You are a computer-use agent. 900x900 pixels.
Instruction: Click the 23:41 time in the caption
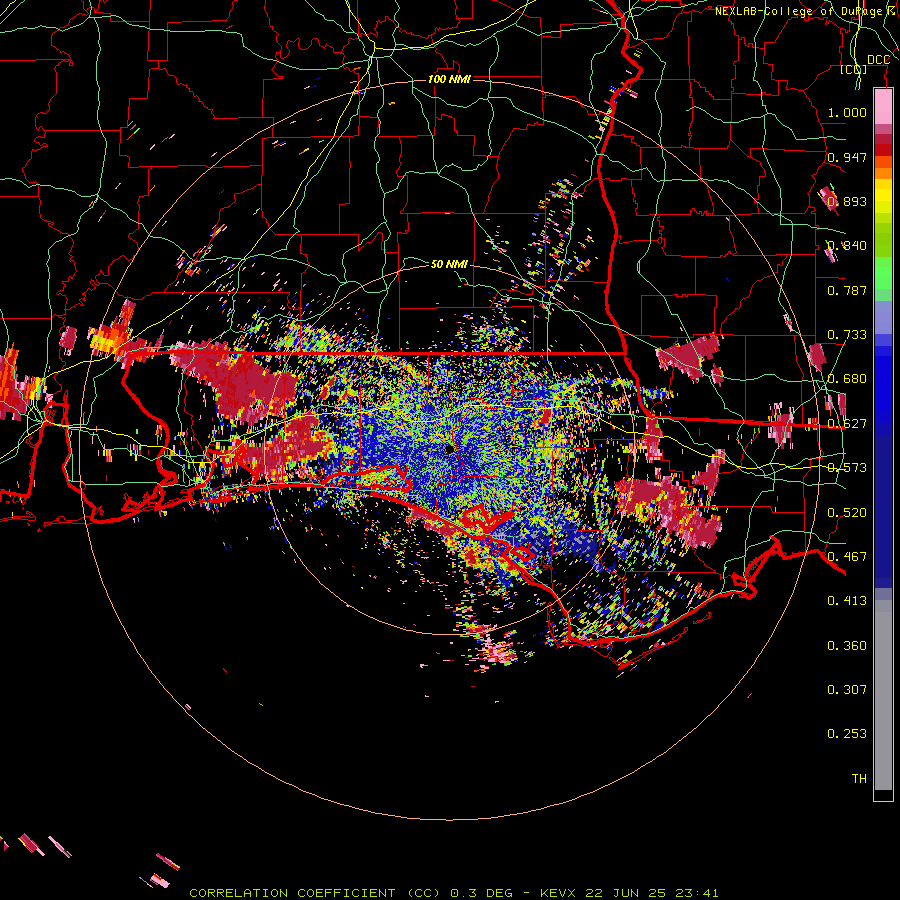click(x=699, y=893)
